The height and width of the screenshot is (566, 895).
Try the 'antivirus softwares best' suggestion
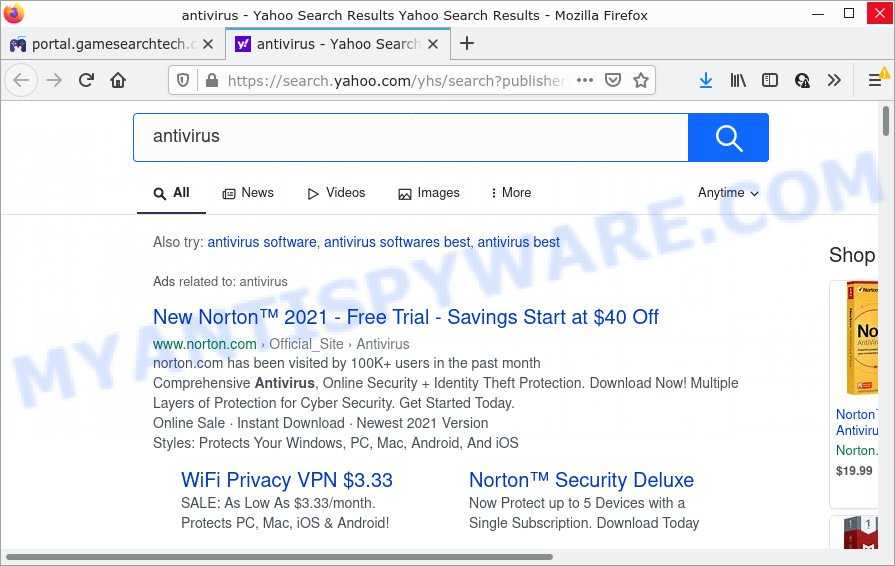[397, 242]
